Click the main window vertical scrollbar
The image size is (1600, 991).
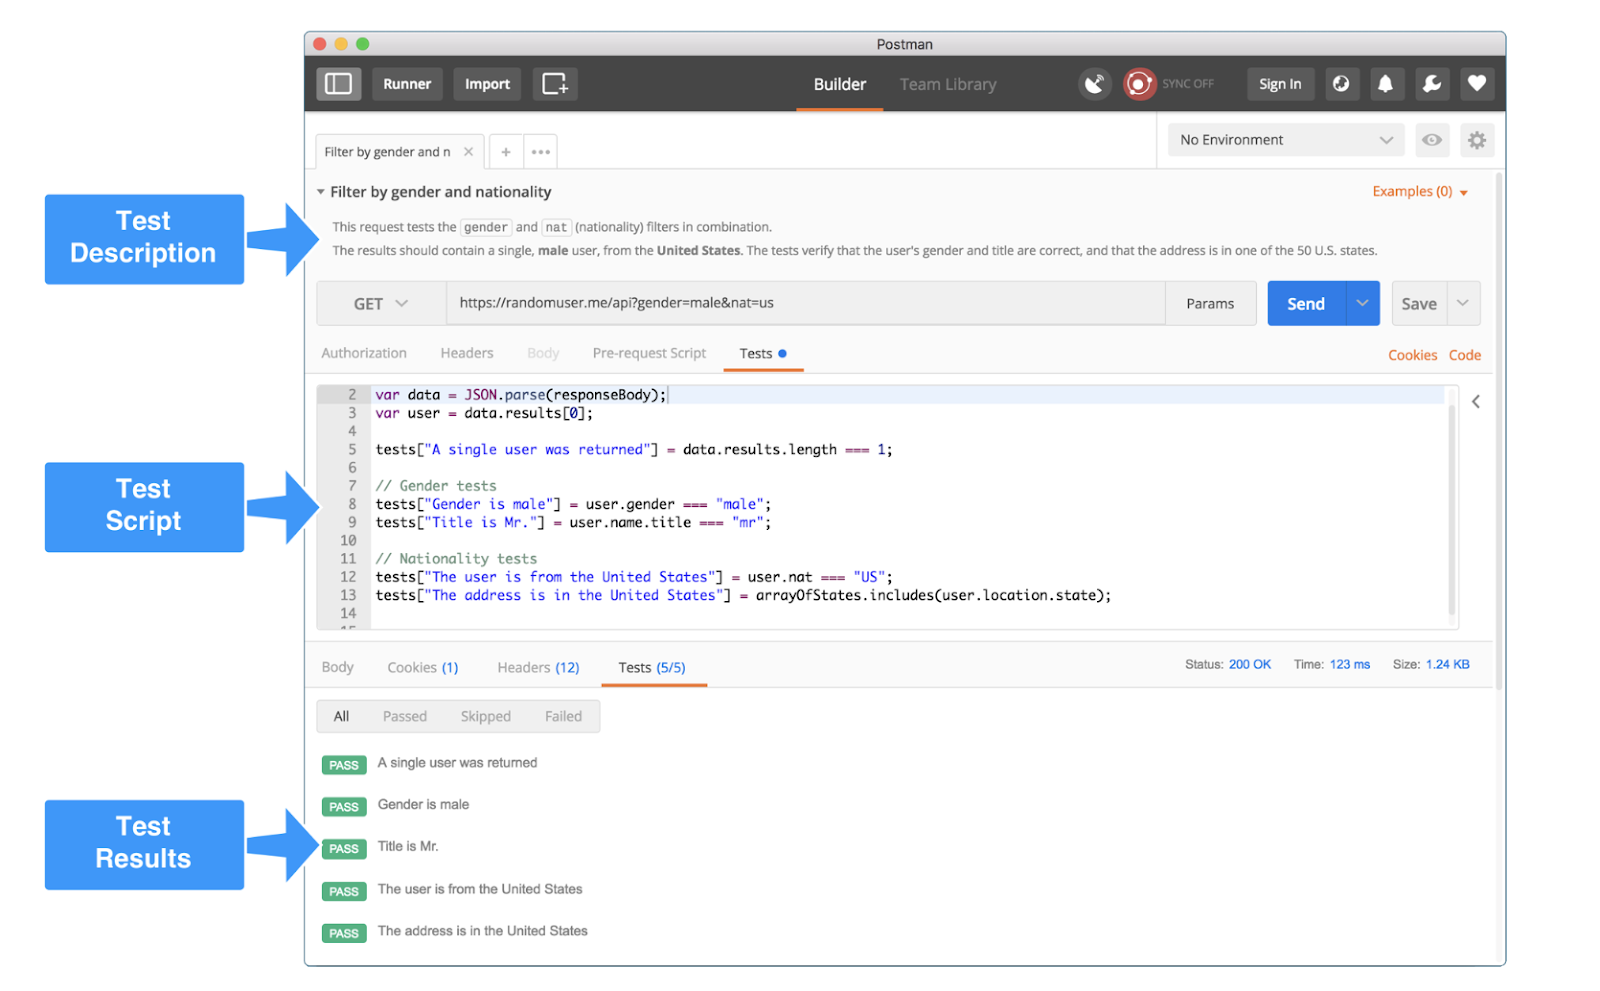click(x=1498, y=432)
